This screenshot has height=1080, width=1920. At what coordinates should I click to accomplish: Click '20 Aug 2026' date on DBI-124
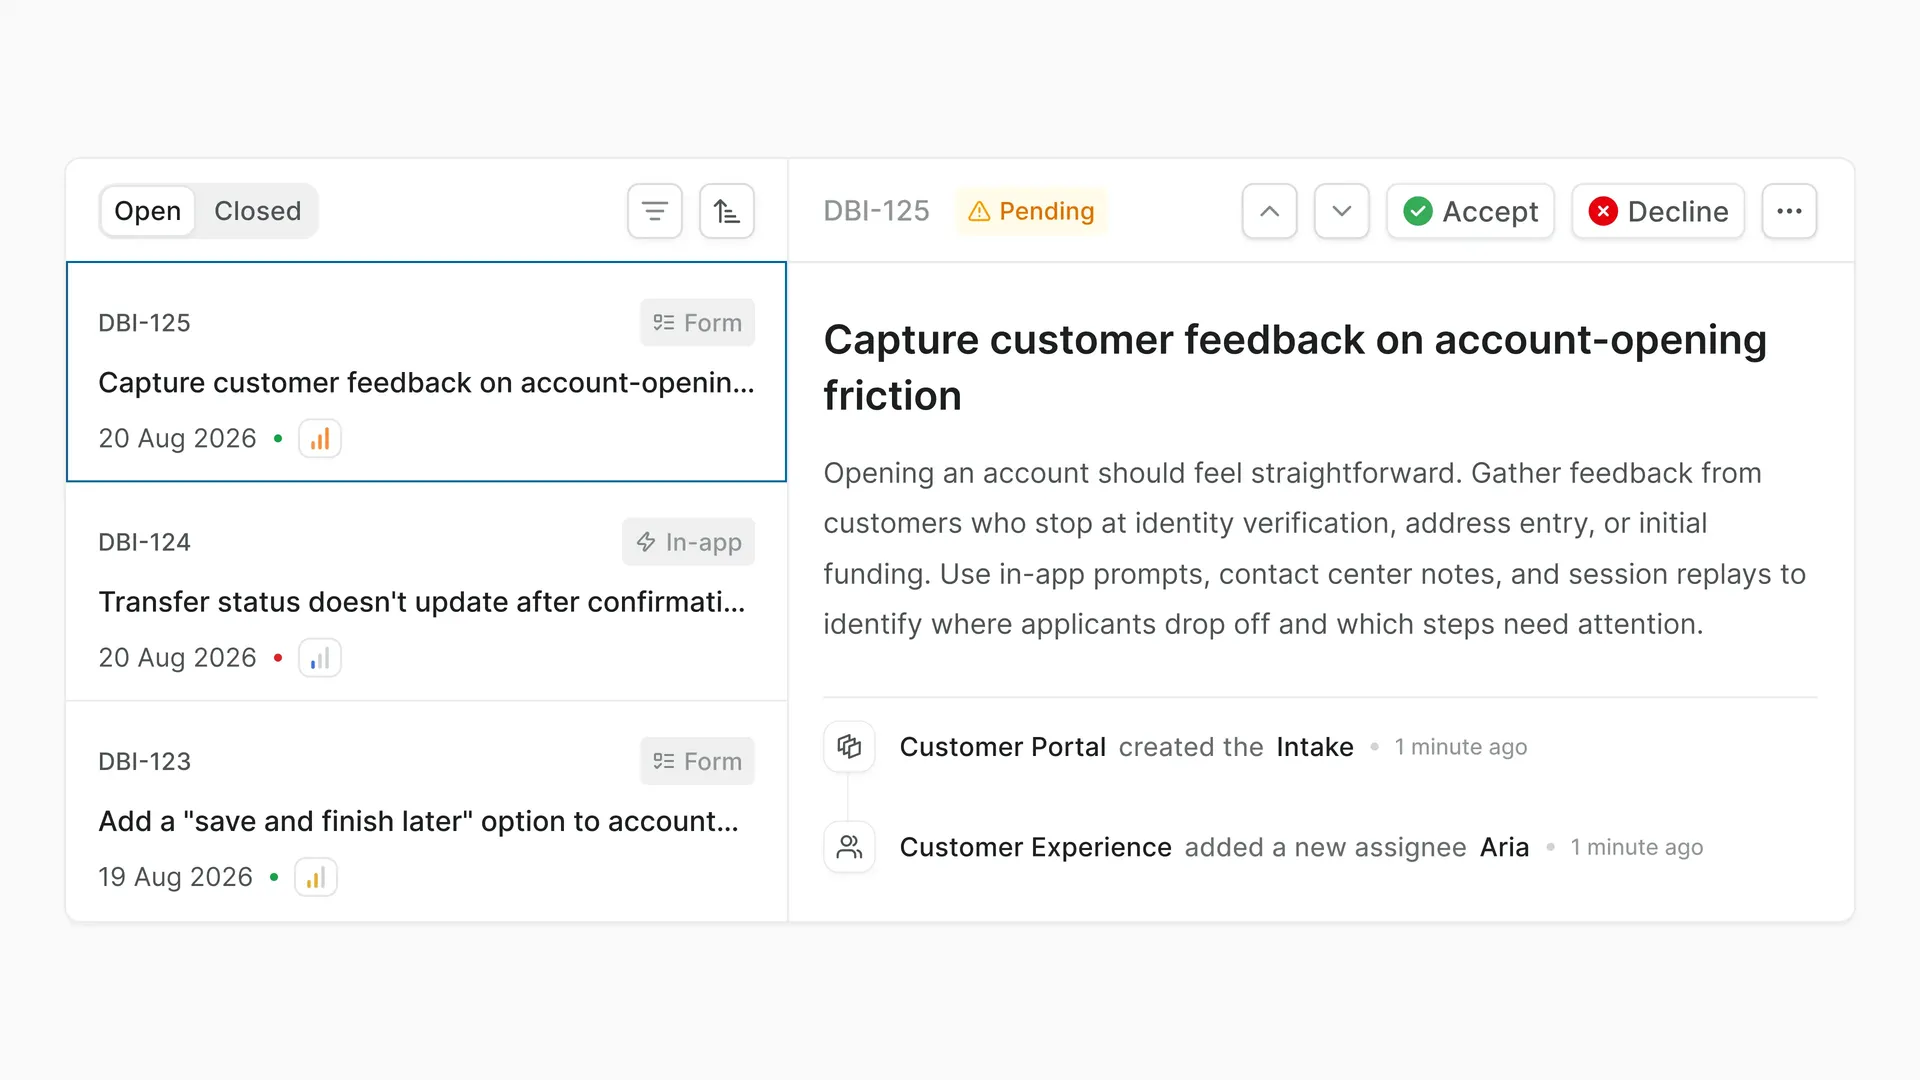click(177, 658)
